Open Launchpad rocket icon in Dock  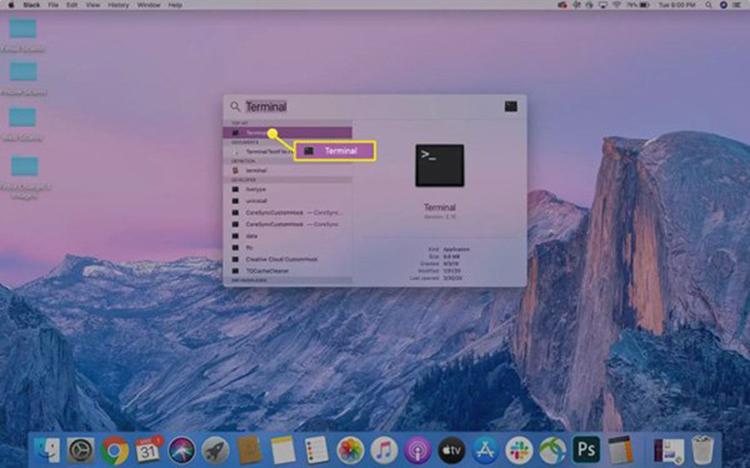click(x=215, y=450)
